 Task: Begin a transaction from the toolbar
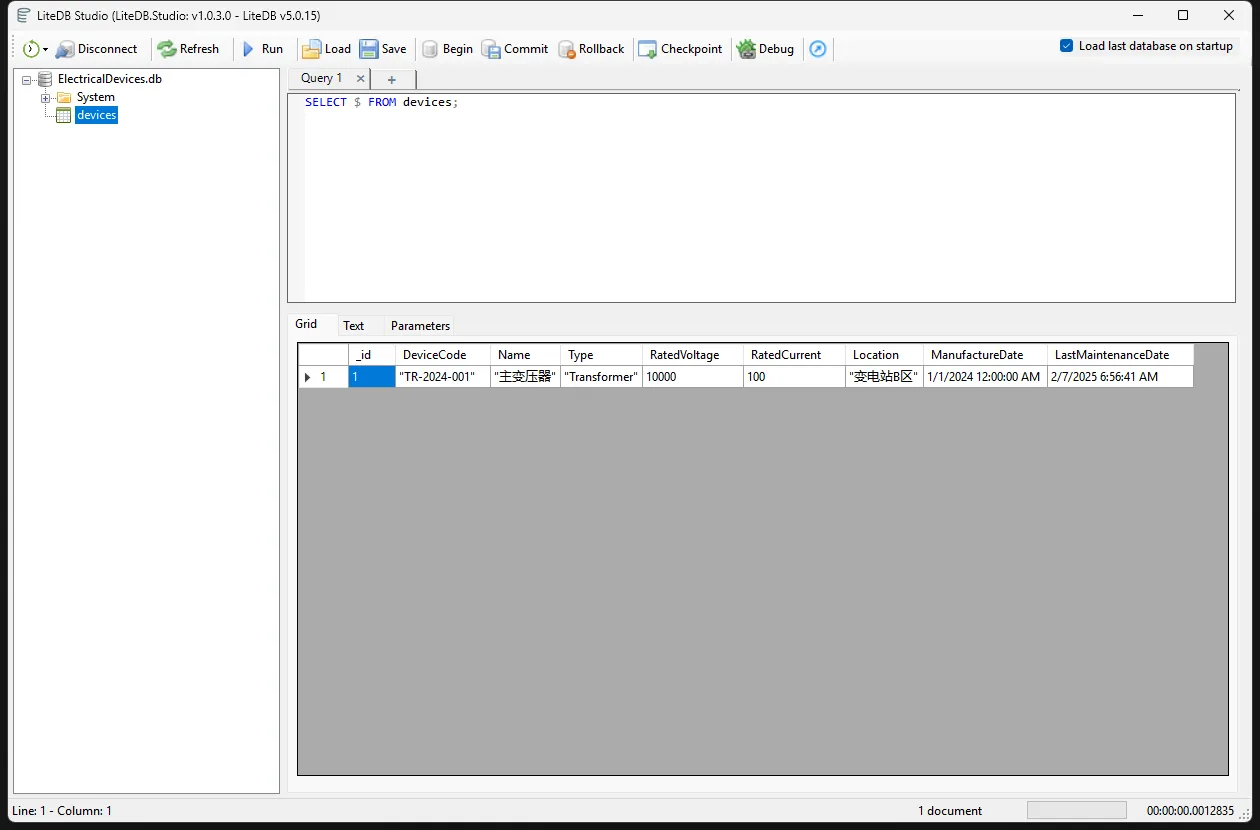tap(430, 49)
